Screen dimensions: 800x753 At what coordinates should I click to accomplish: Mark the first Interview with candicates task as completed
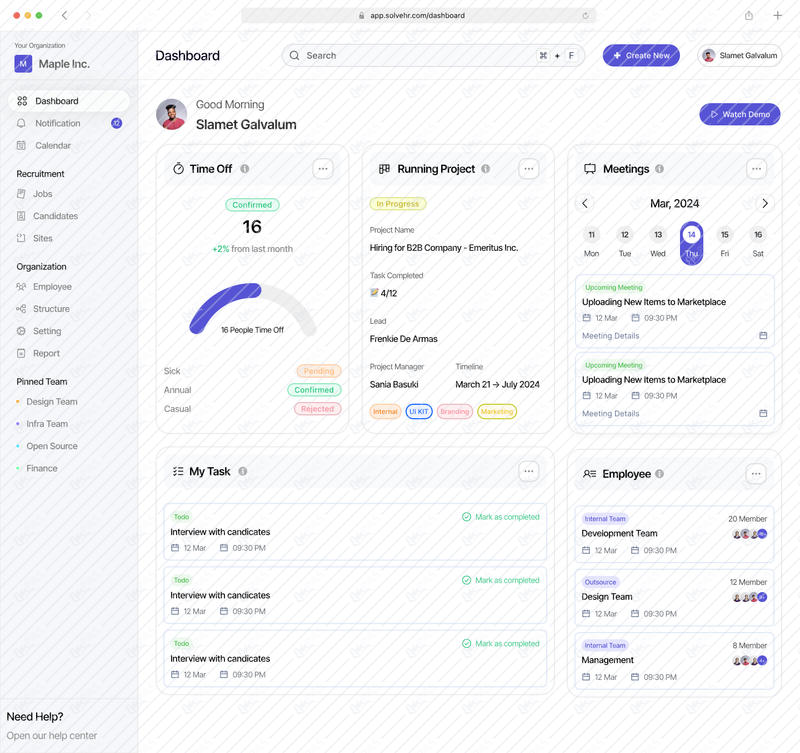click(500, 517)
